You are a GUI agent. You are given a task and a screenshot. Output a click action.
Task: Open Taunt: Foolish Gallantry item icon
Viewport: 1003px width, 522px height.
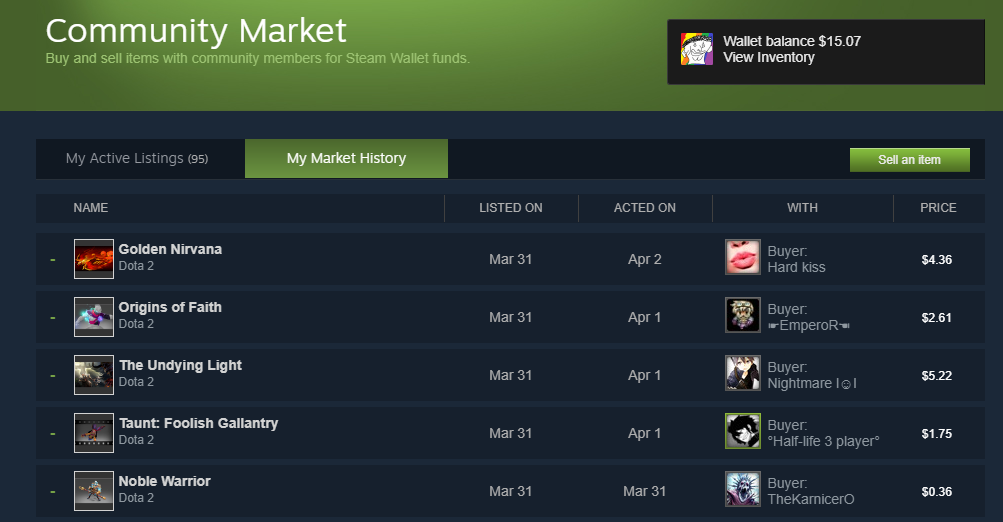click(94, 433)
